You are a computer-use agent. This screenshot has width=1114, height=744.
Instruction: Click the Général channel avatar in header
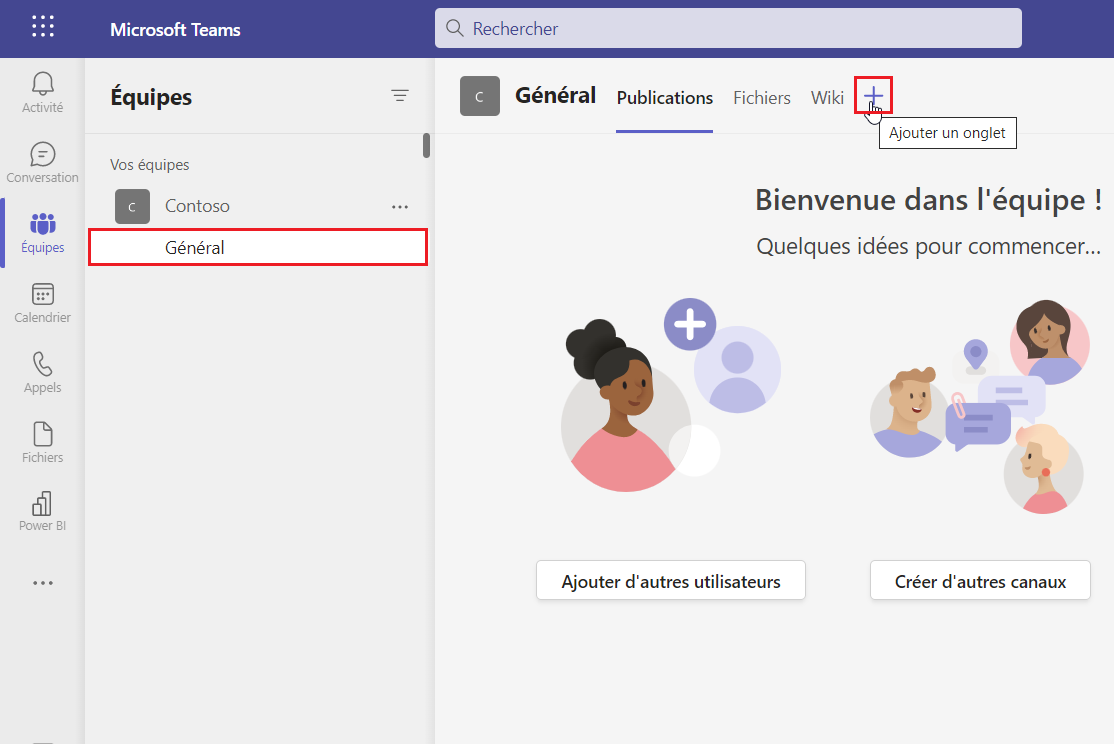pos(480,96)
